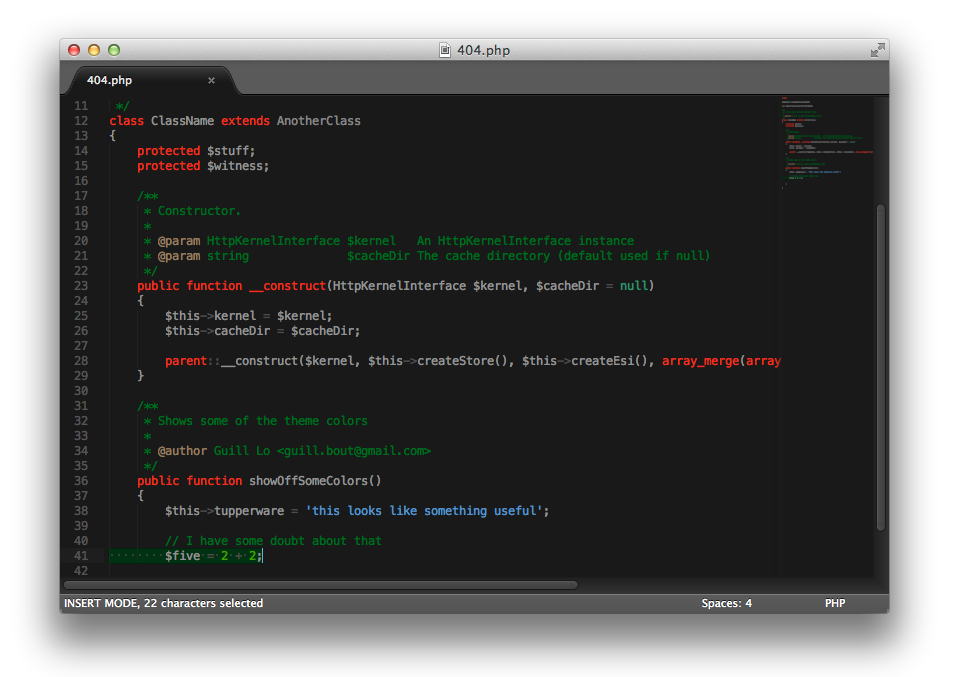Click the 'Constructor.' comment text

tap(199, 211)
